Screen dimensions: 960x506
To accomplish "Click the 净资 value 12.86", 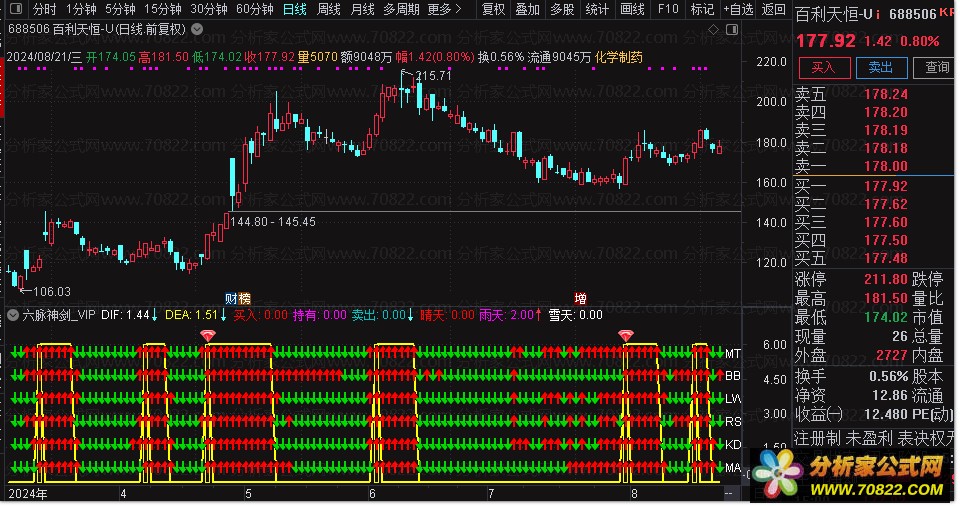I will pos(890,395).
